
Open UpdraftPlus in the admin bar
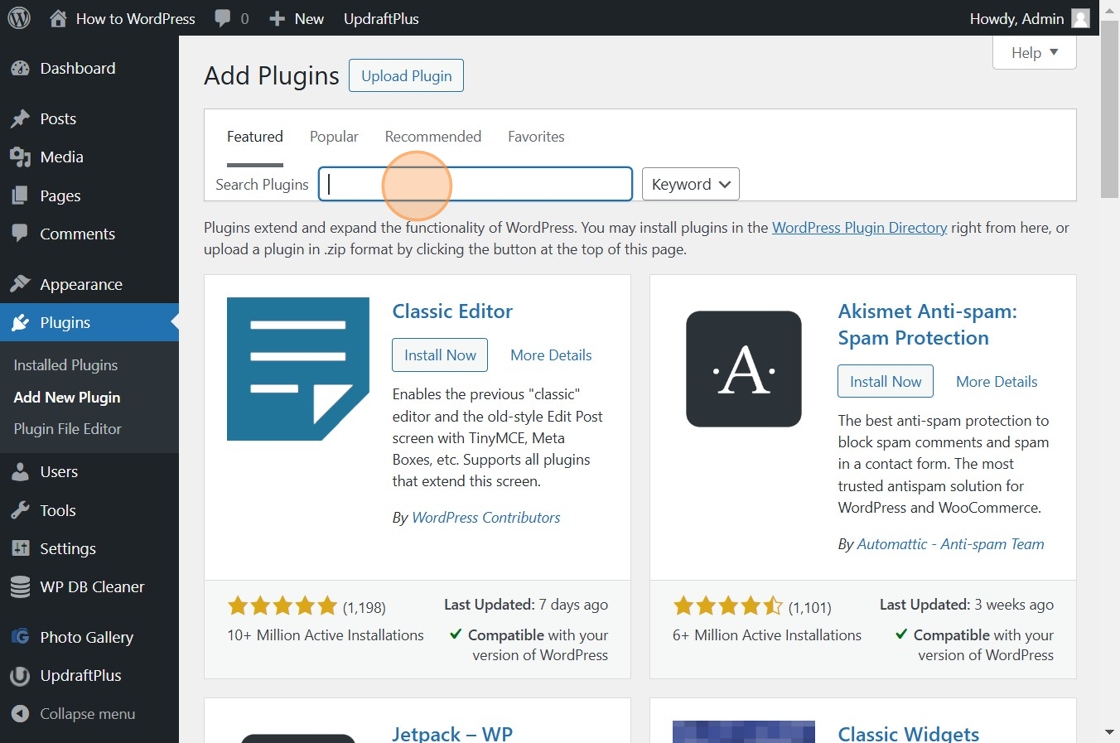[381, 19]
